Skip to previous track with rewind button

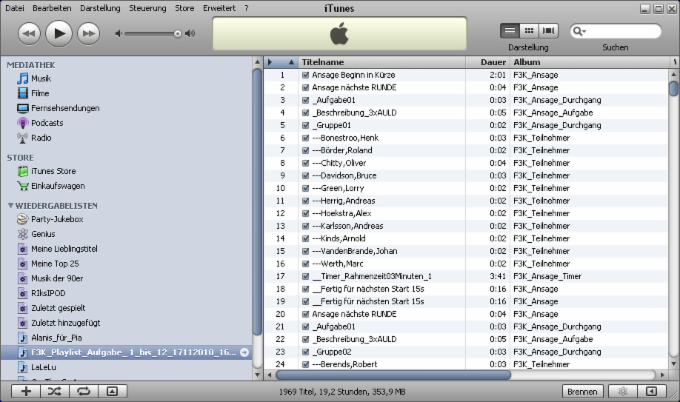[x=29, y=33]
